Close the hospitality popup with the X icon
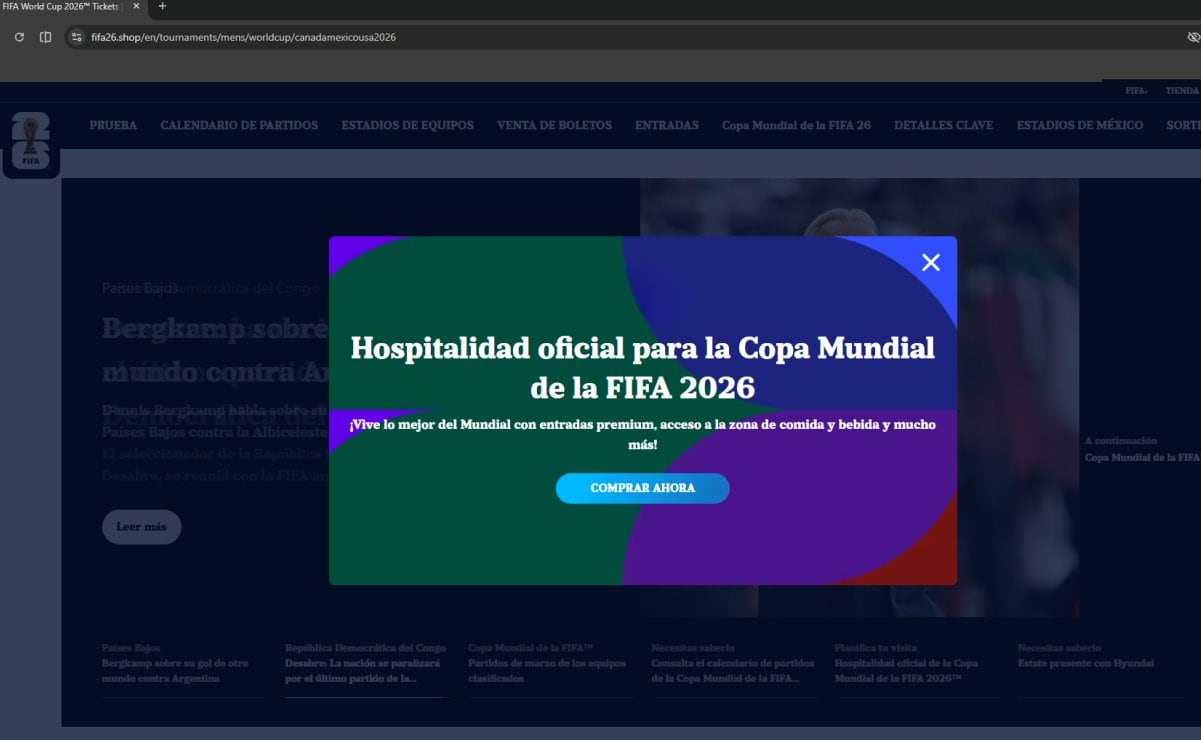 coord(931,262)
